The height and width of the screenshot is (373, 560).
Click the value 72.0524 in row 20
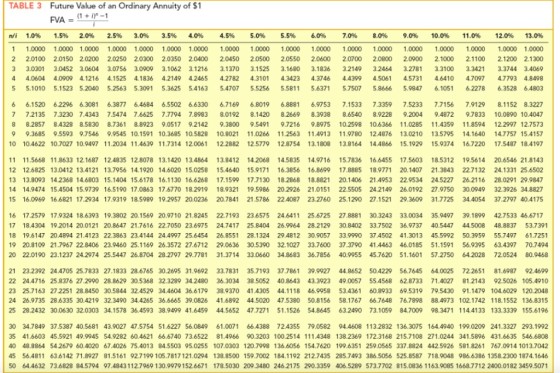506,255
